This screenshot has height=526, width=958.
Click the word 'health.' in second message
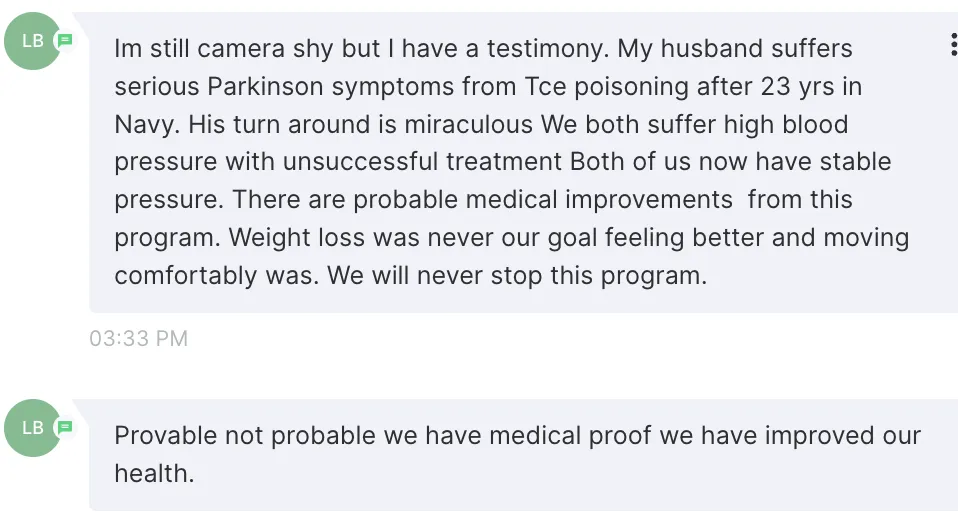154,474
